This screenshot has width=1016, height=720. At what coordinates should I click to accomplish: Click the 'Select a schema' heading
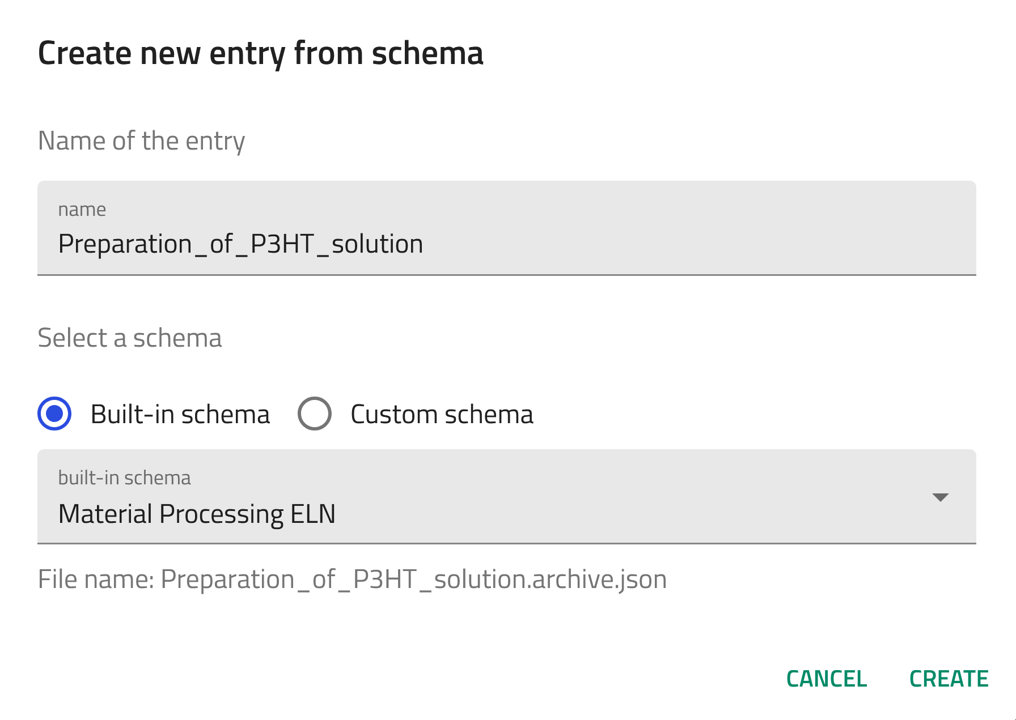click(130, 338)
